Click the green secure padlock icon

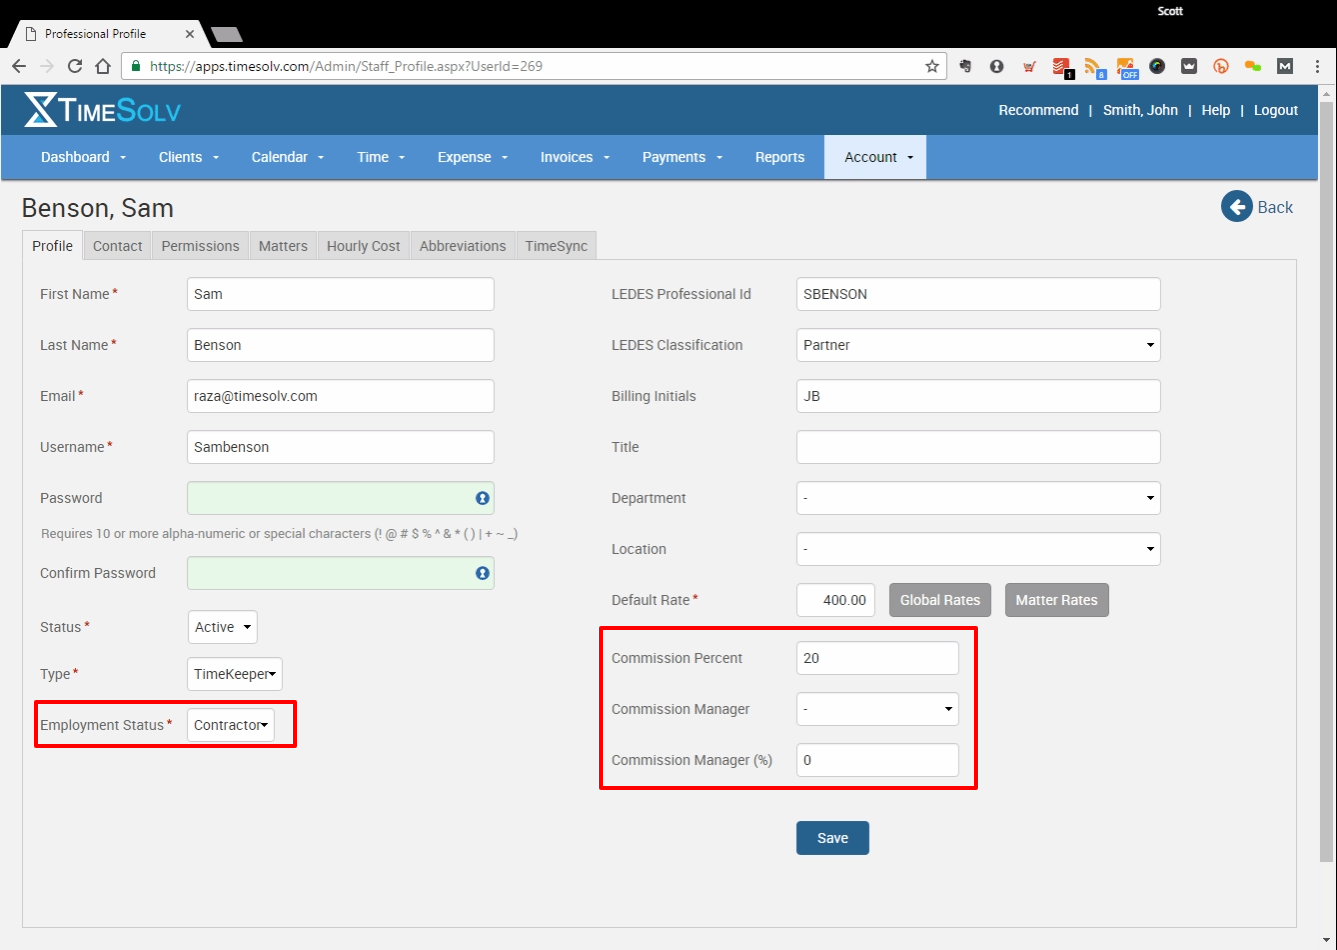tap(137, 67)
